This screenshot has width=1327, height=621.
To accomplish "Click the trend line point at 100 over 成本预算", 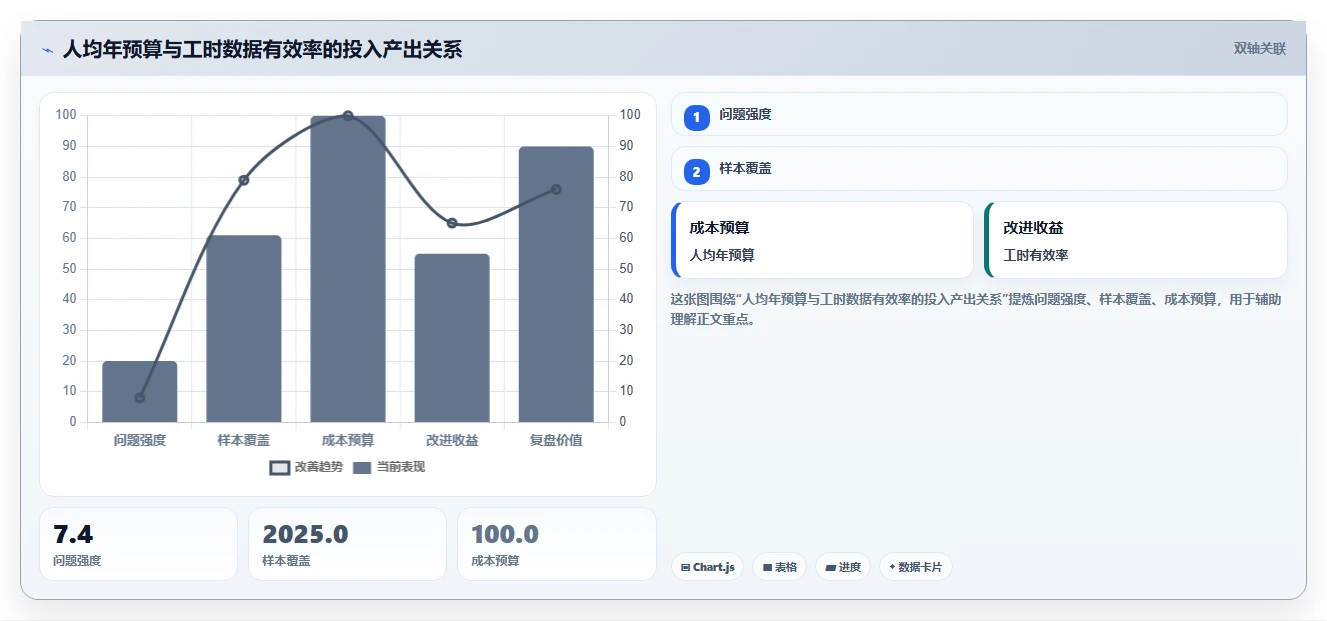I will [x=348, y=116].
